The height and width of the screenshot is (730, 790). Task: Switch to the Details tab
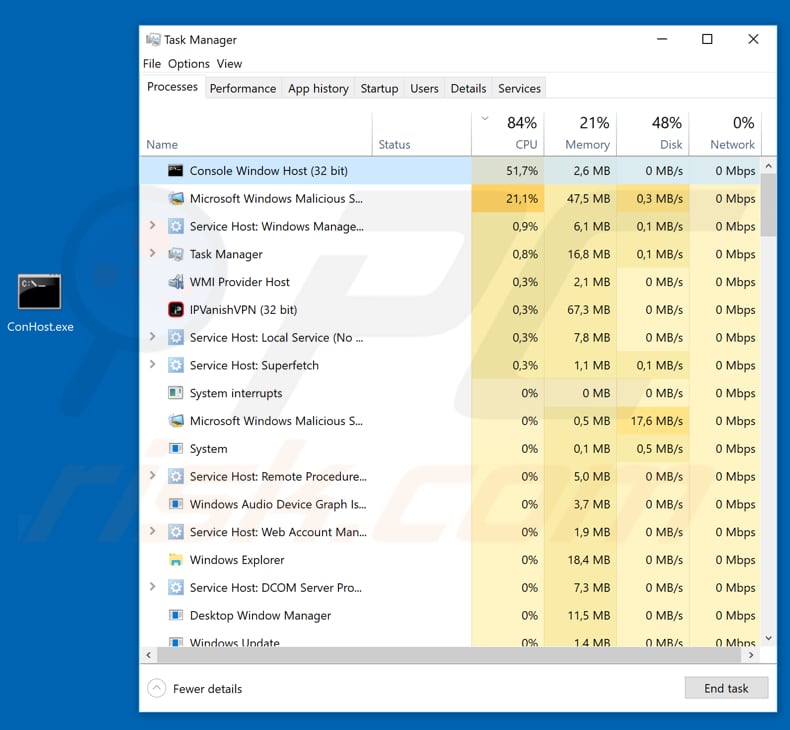pos(468,89)
